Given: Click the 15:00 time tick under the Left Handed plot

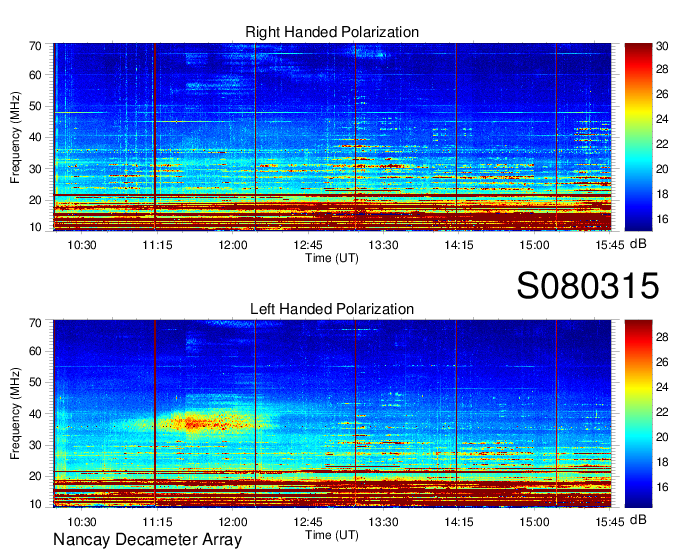Looking at the screenshot, I should pos(534,522).
